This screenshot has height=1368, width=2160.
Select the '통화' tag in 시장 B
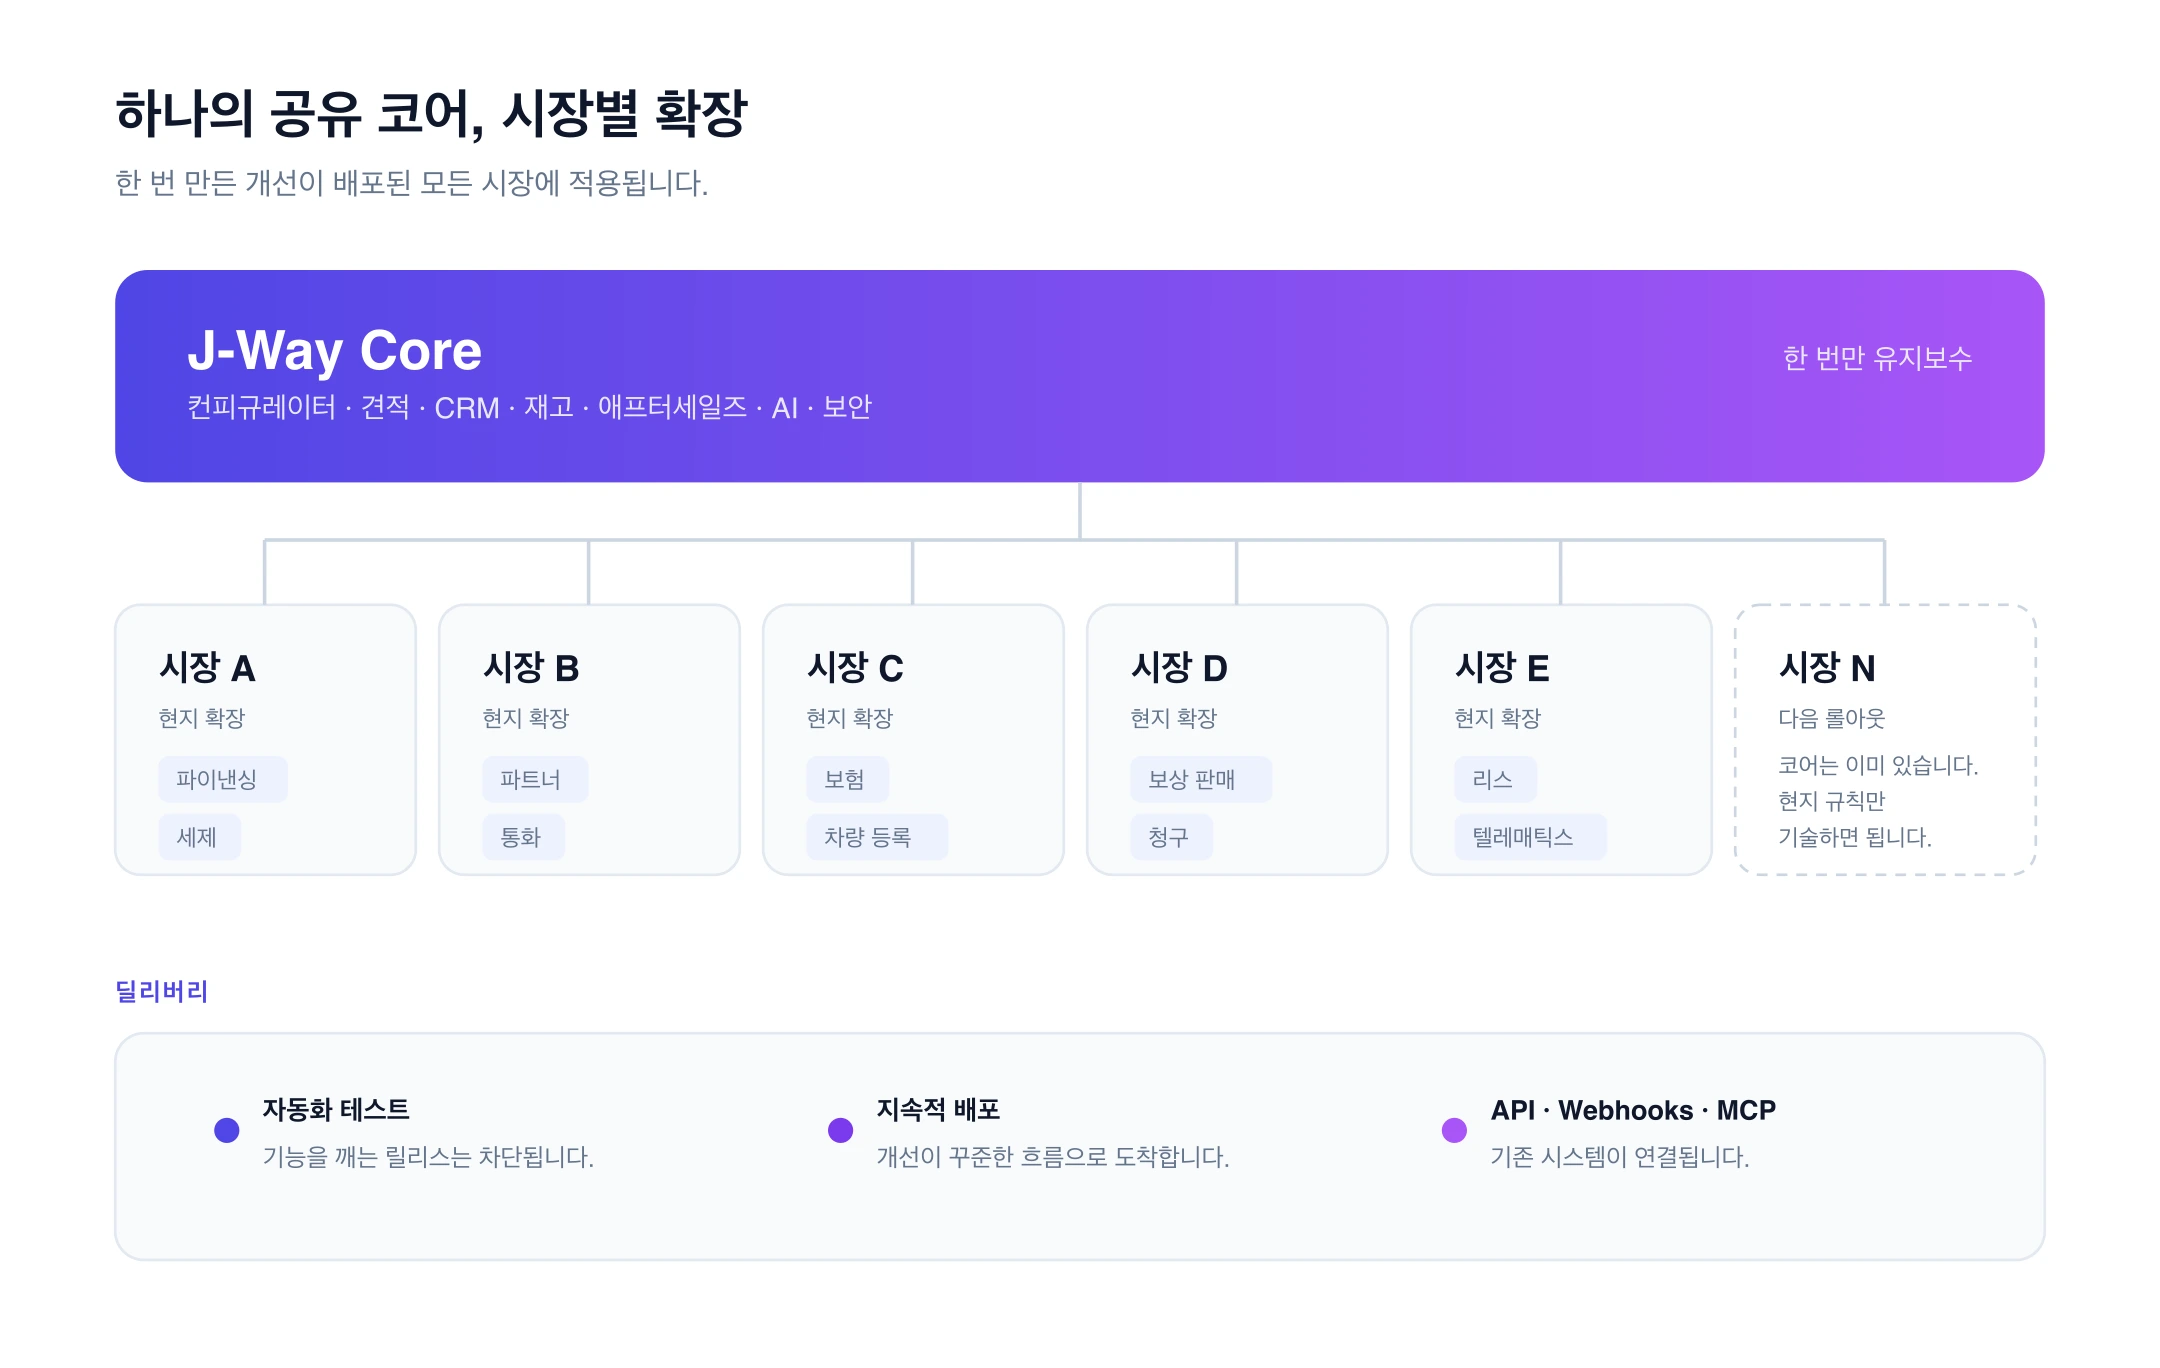(x=523, y=837)
